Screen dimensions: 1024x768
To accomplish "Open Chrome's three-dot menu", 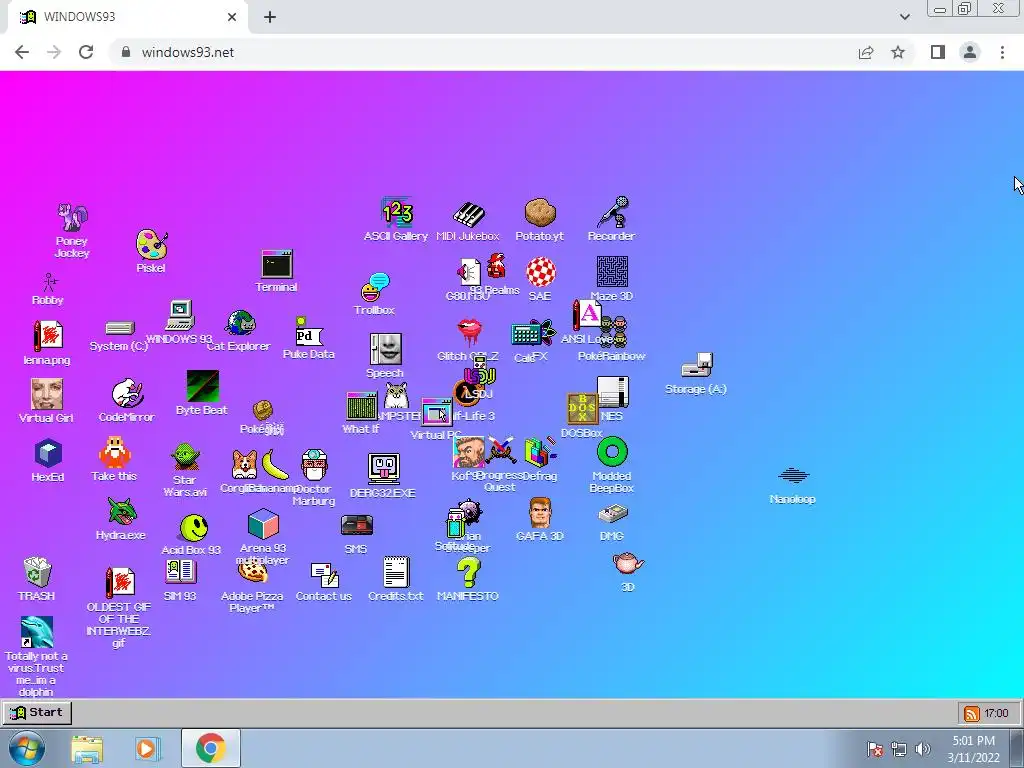I will click(x=1002, y=52).
